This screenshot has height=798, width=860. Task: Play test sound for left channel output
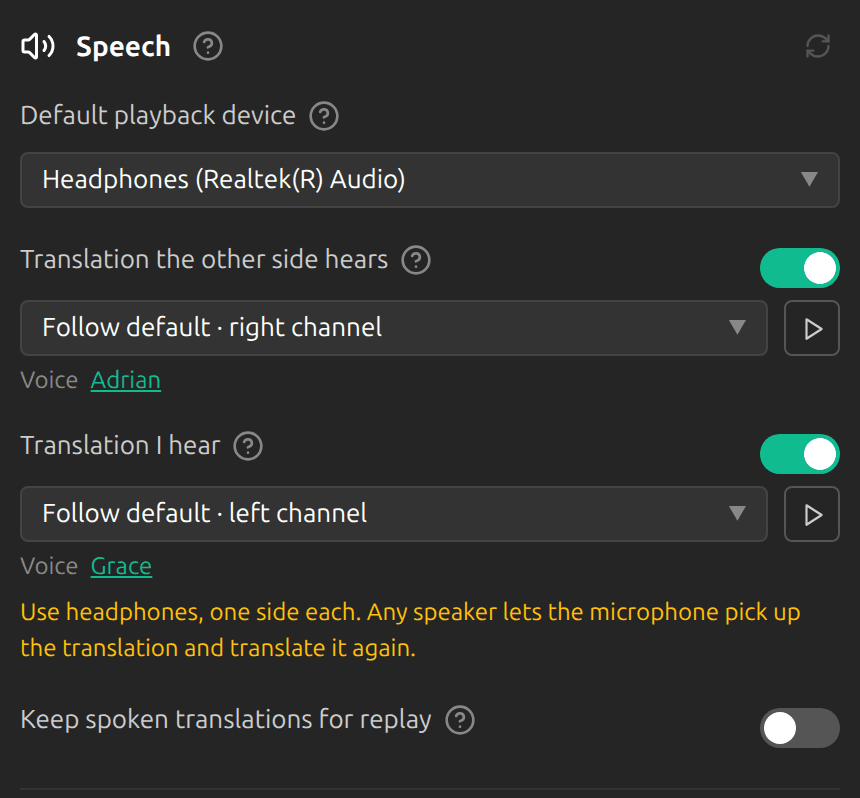[812, 514]
